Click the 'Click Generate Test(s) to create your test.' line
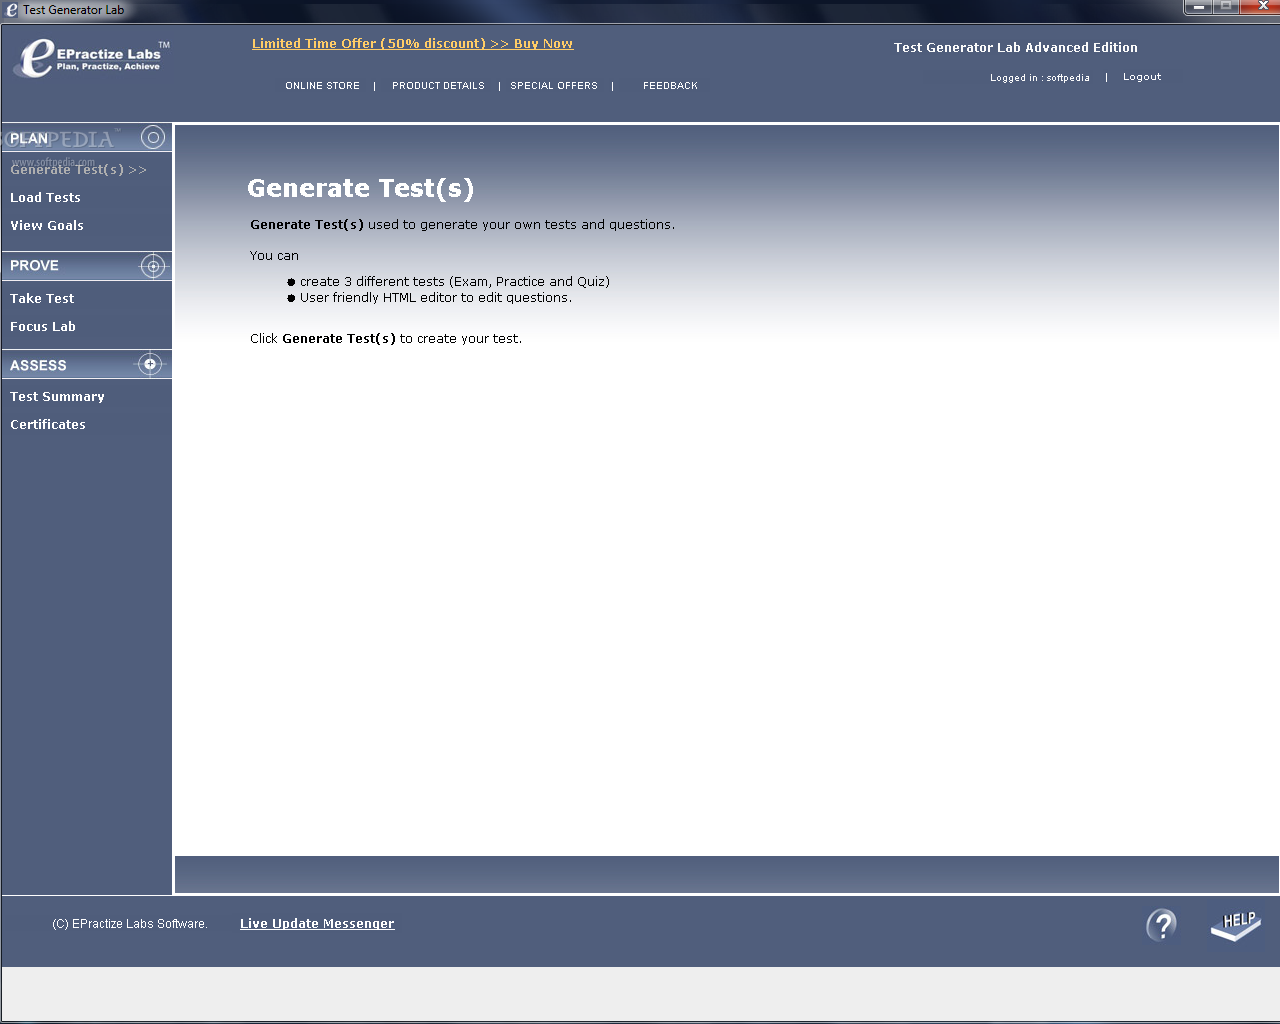Viewport: 1280px width, 1024px height. (x=386, y=339)
